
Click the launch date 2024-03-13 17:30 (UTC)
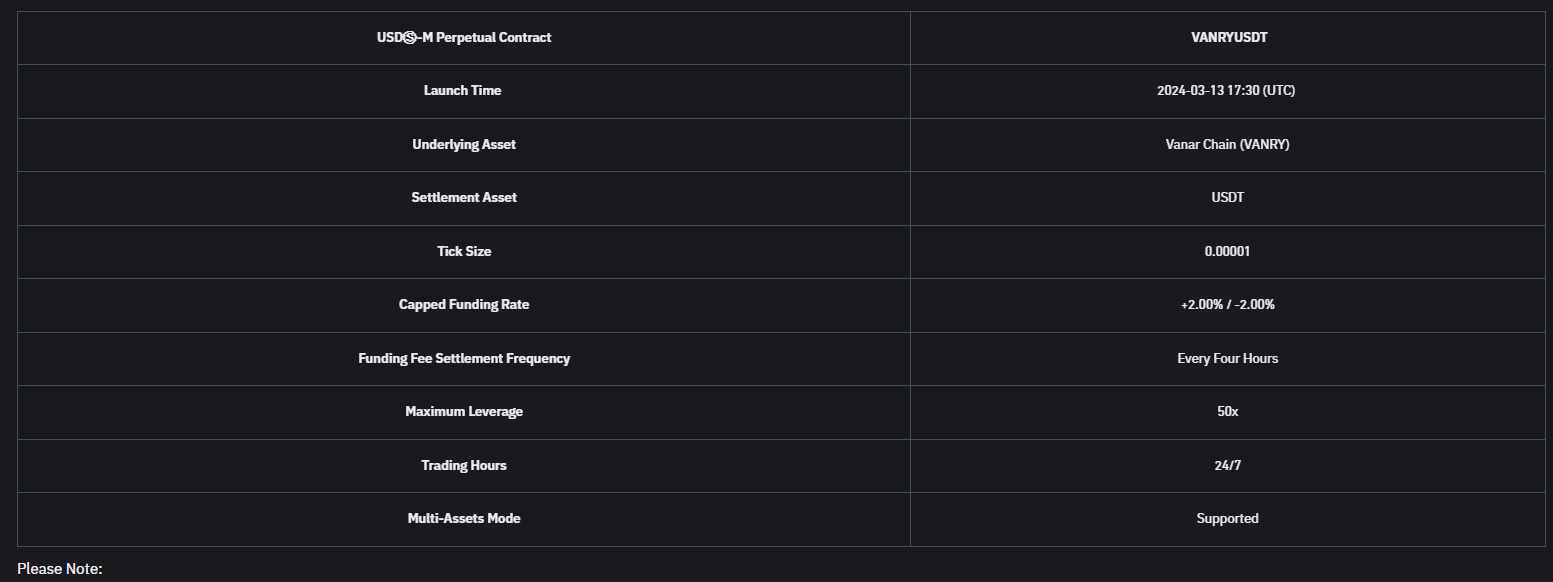point(1227,91)
